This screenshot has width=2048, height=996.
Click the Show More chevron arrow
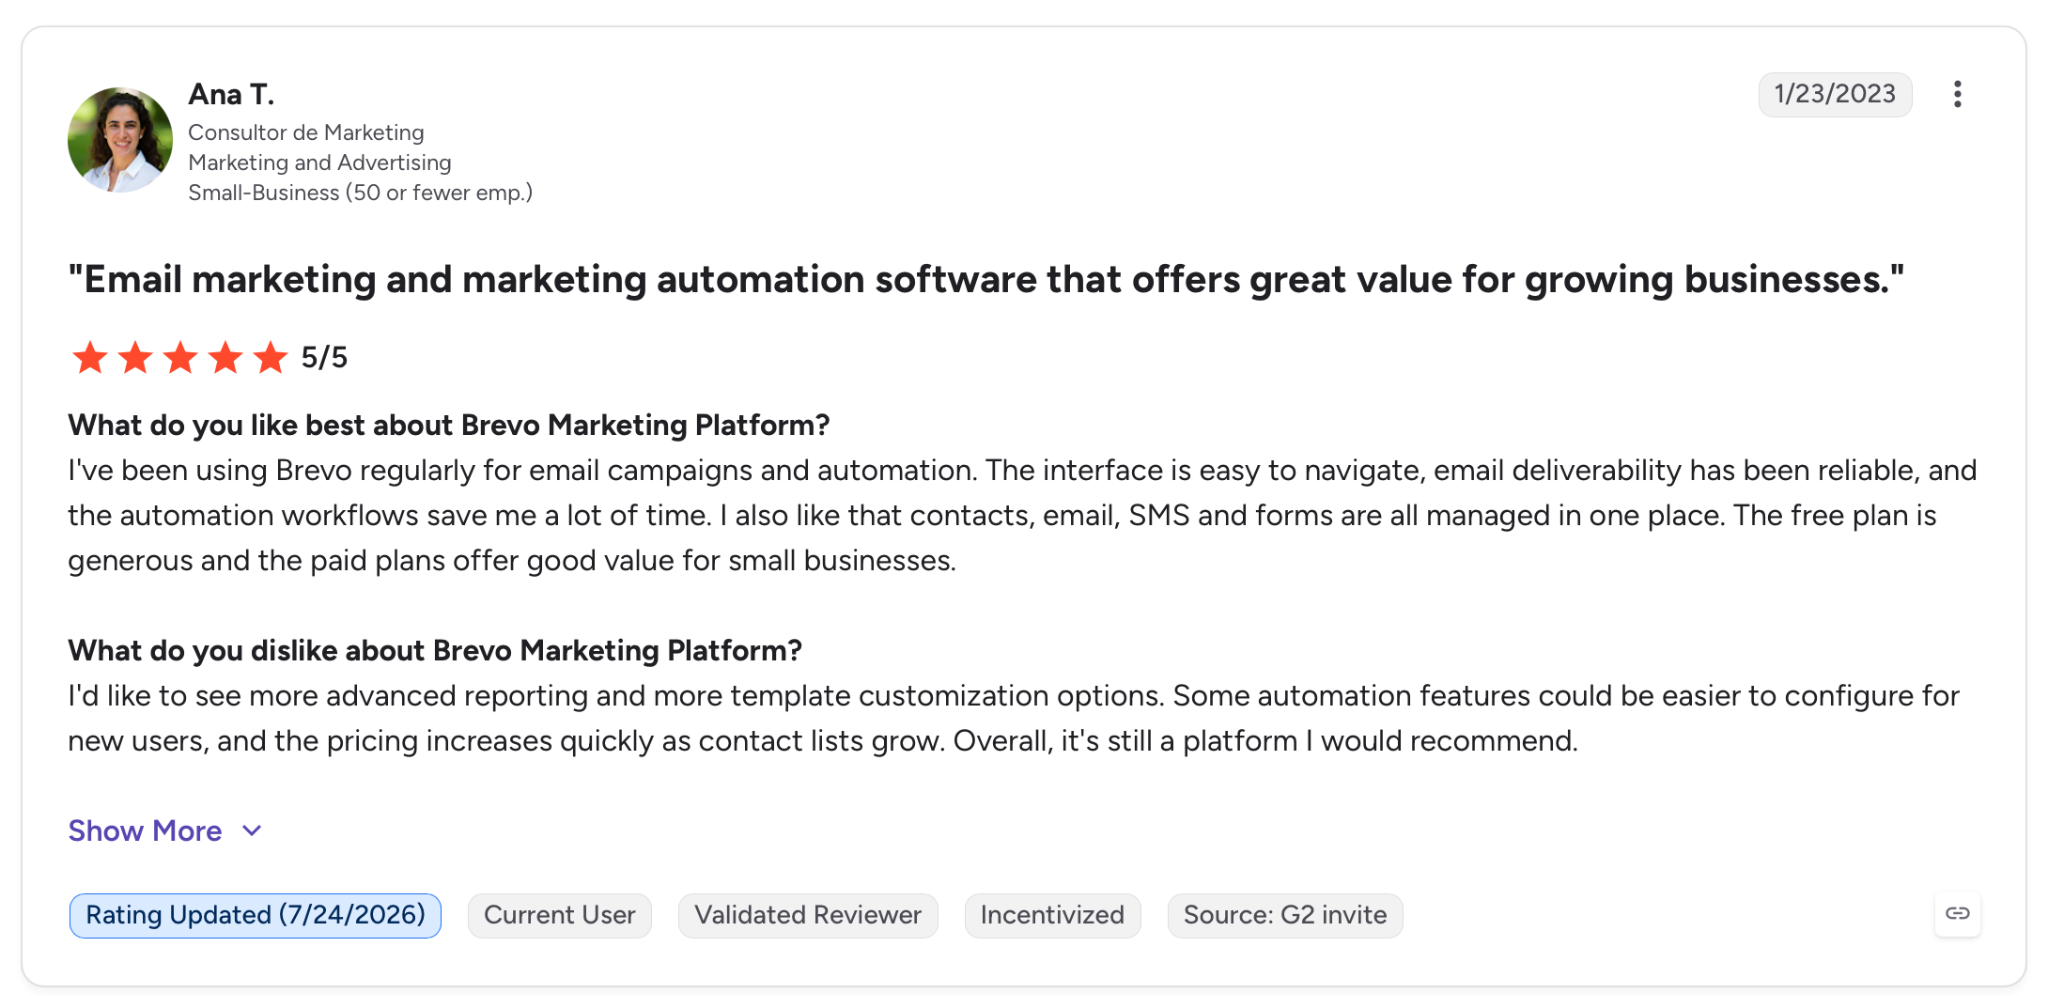252,831
